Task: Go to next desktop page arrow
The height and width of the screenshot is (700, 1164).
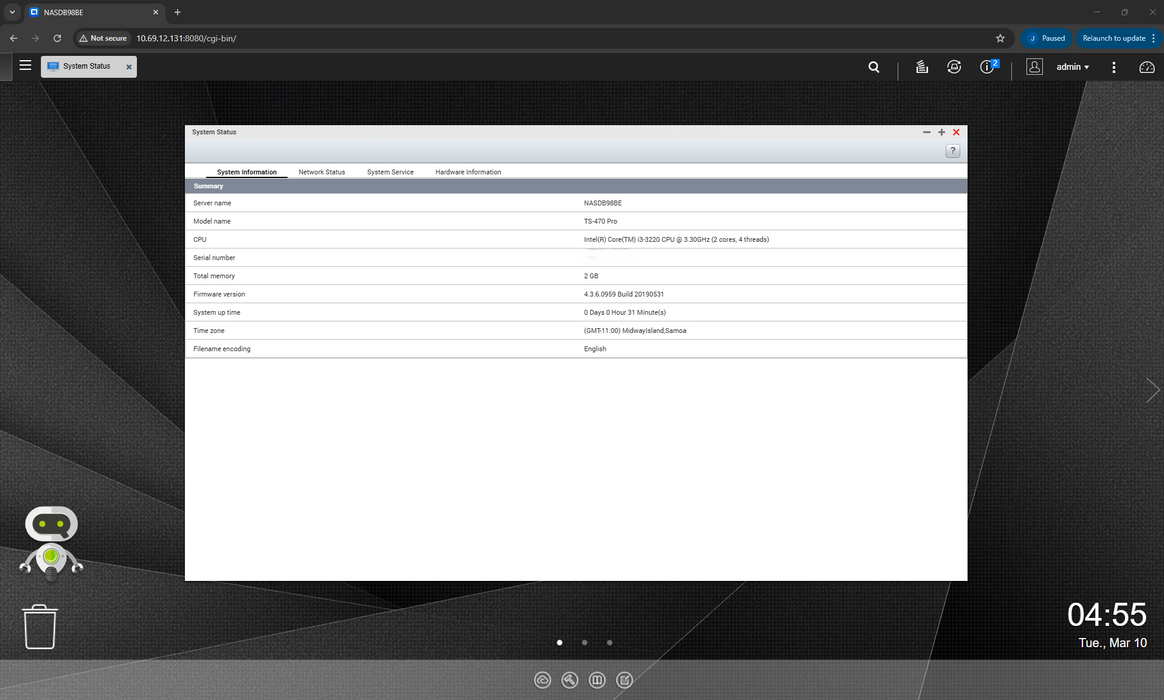Action: click(1152, 390)
